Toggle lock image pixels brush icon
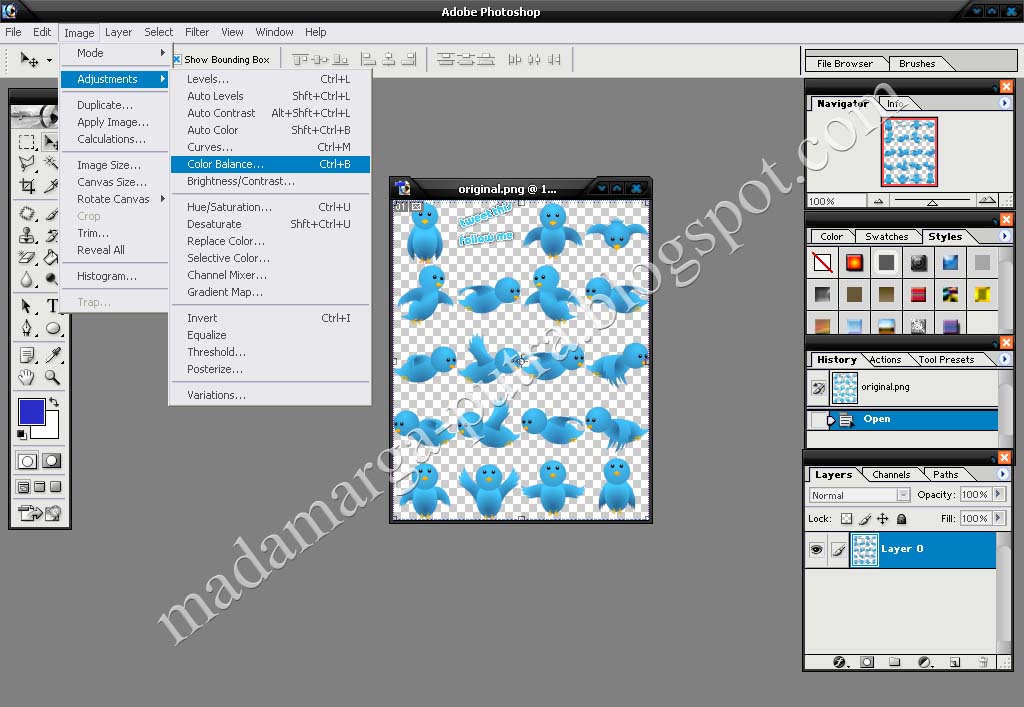The height and width of the screenshot is (707, 1024). pos(865,519)
